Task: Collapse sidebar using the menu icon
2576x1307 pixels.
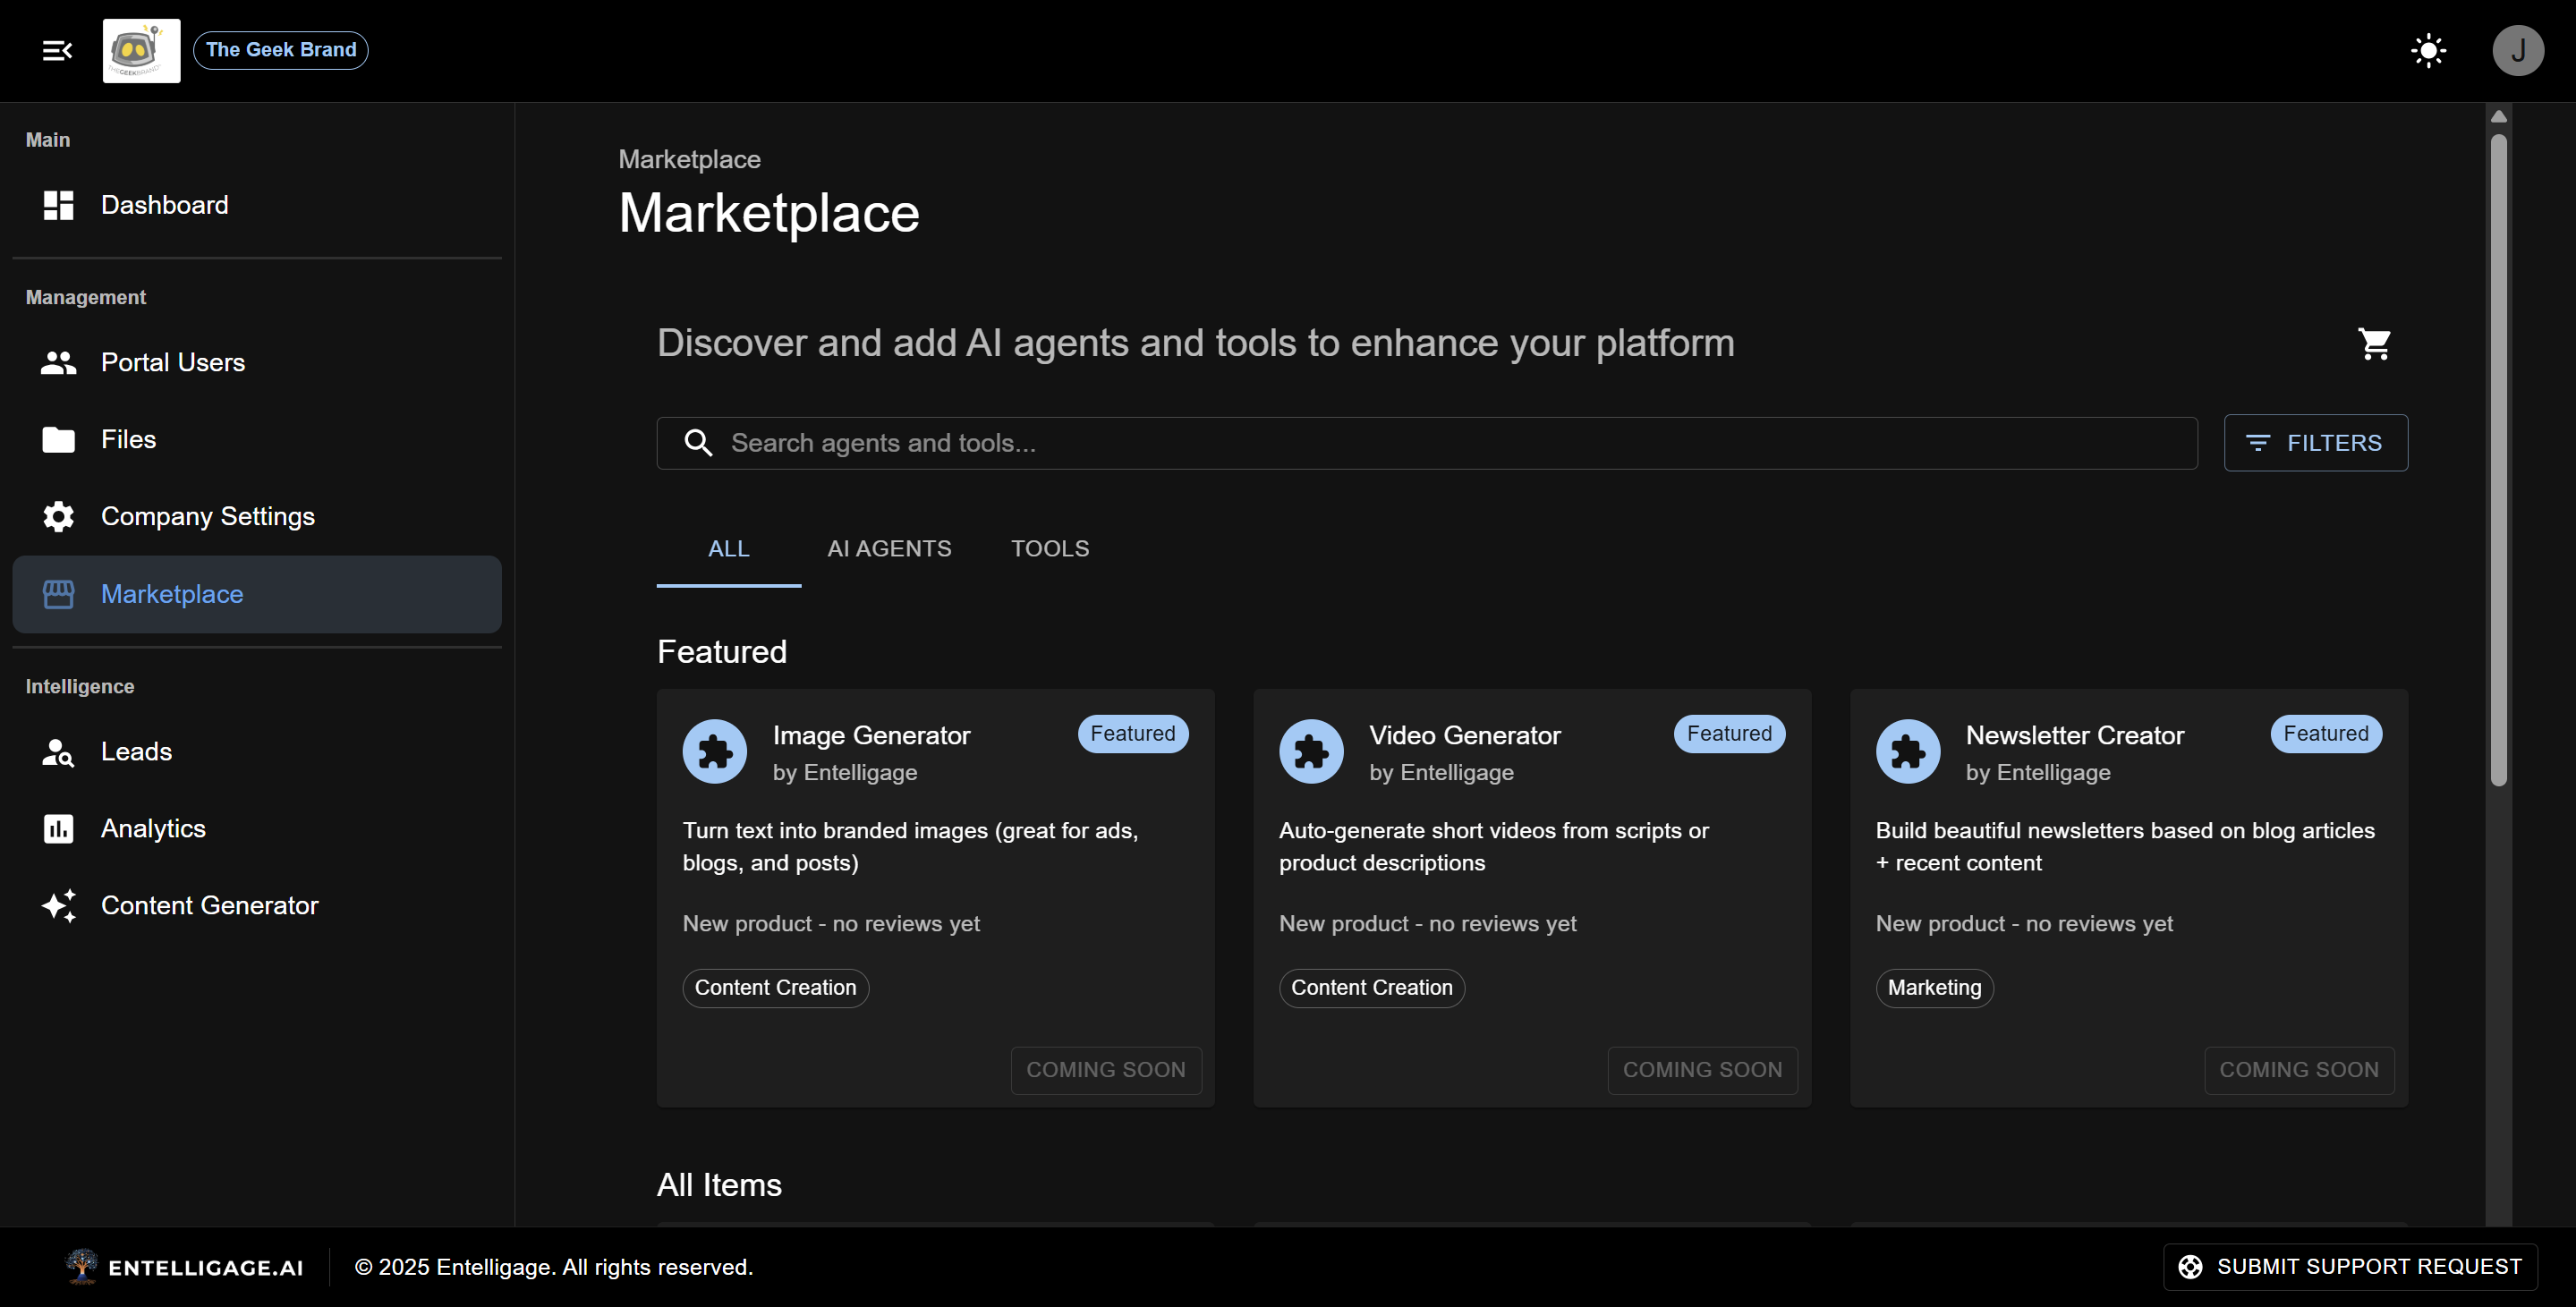Action: tap(57, 50)
